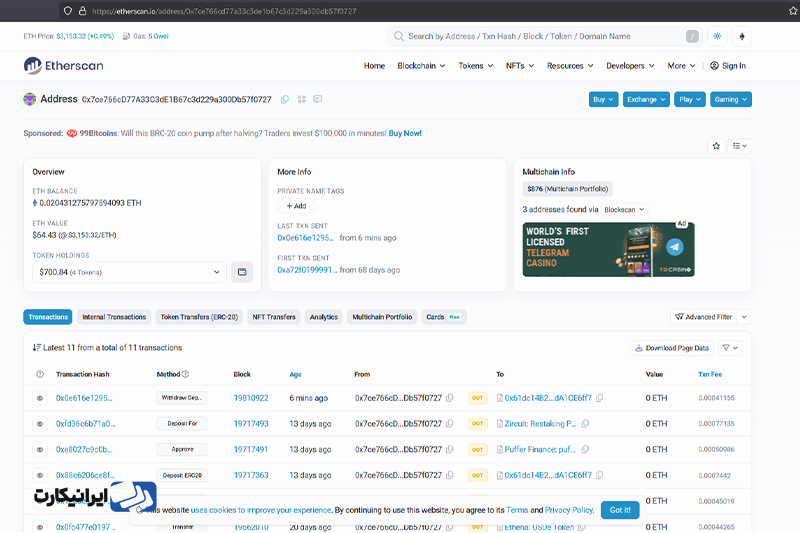800x533 pixels.
Task: Open the token holdings wallet icon button
Action: point(242,272)
